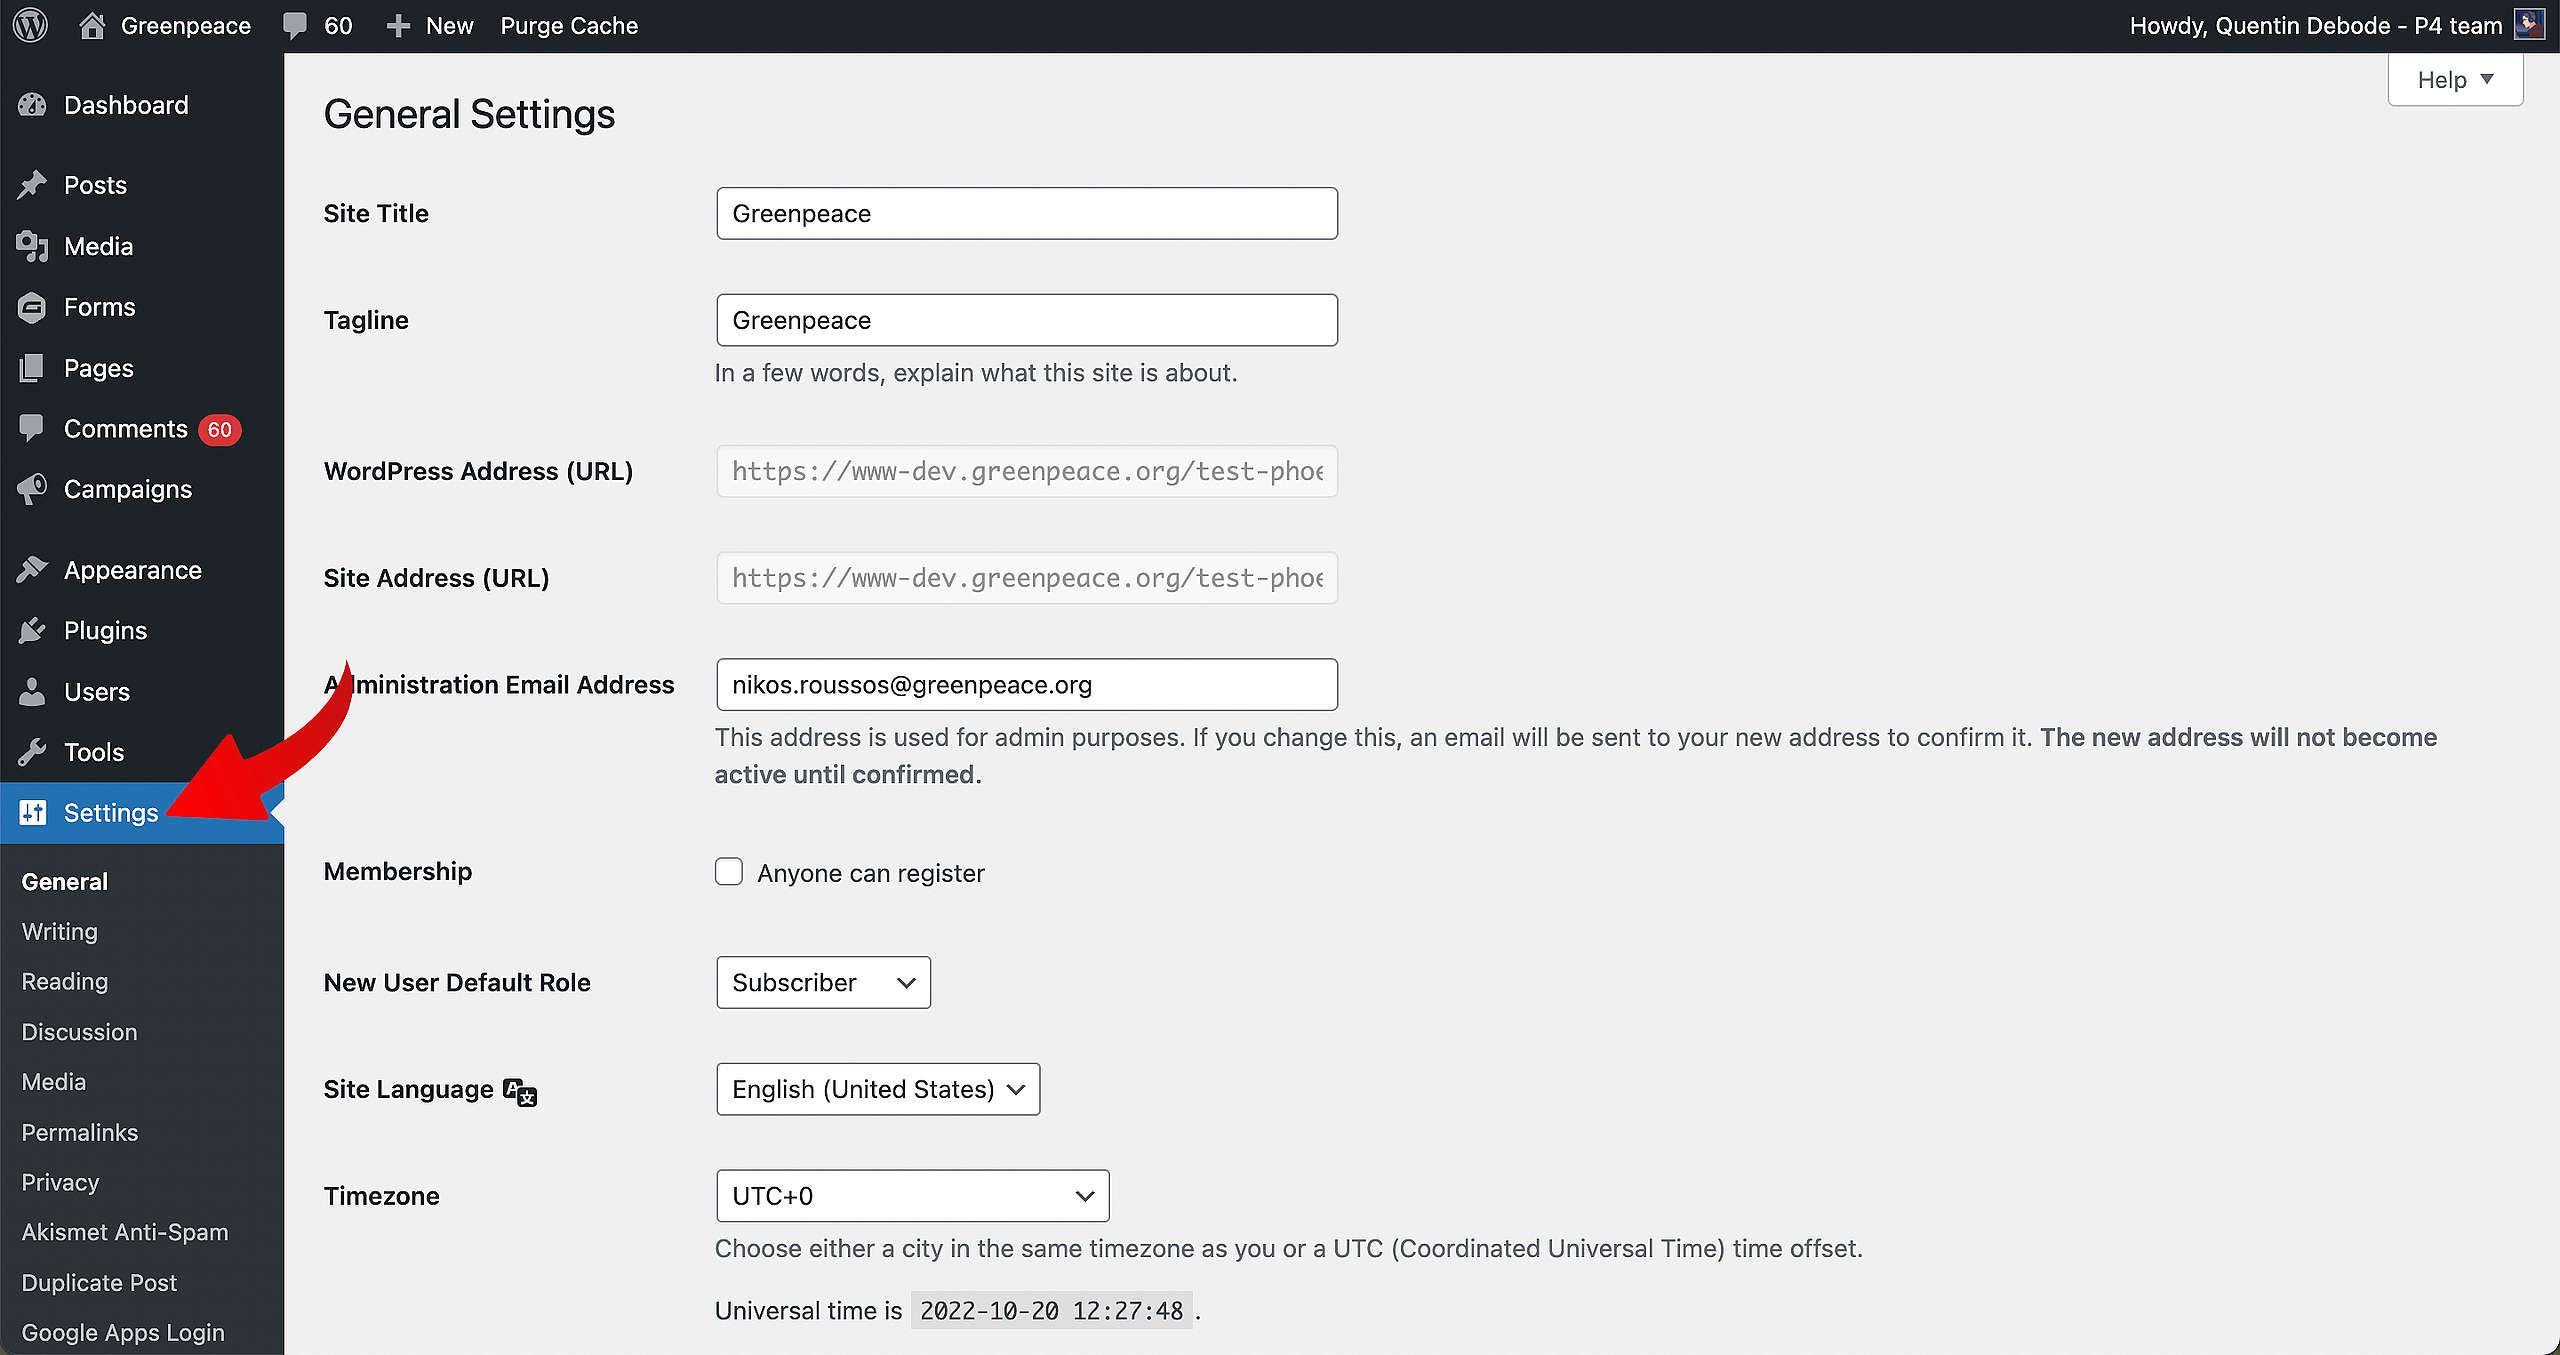The width and height of the screenshot is (2560, 1355).
Task: Open the Posts menu
Action: click(x=95, y=185)
